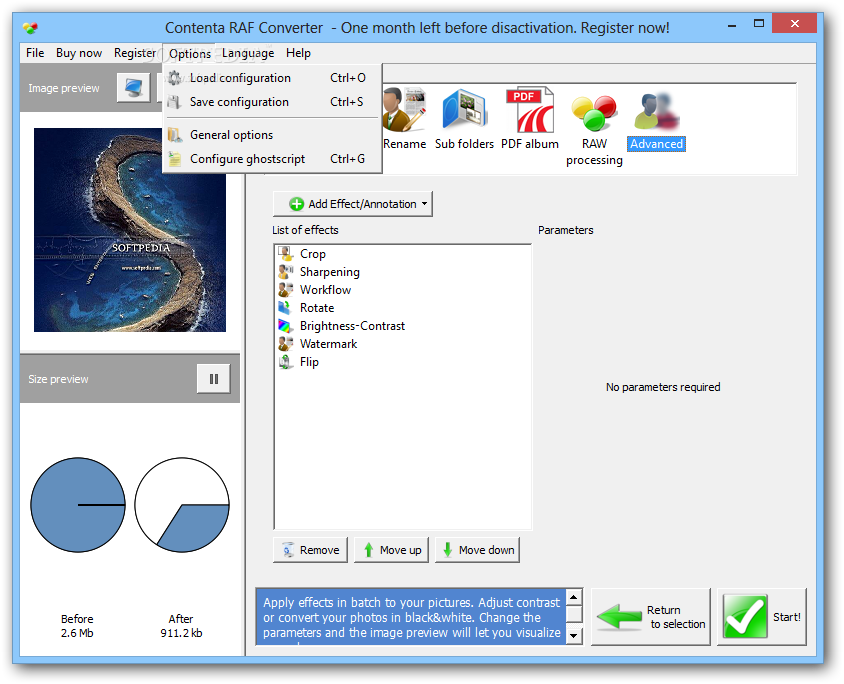
Task: Open the File menu
Action: pos(35,53)
